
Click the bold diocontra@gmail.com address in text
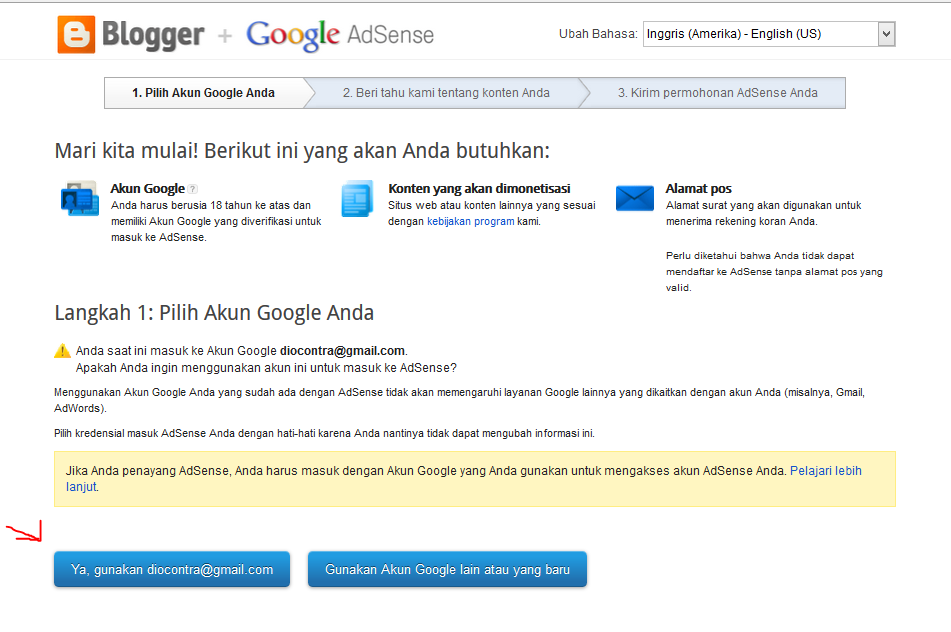pos(342,351)
